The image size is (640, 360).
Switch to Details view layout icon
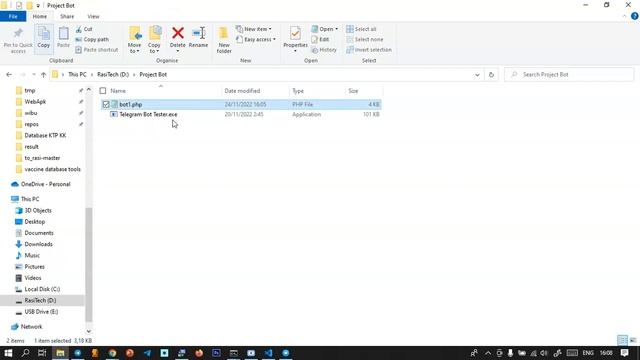[622, 340]
